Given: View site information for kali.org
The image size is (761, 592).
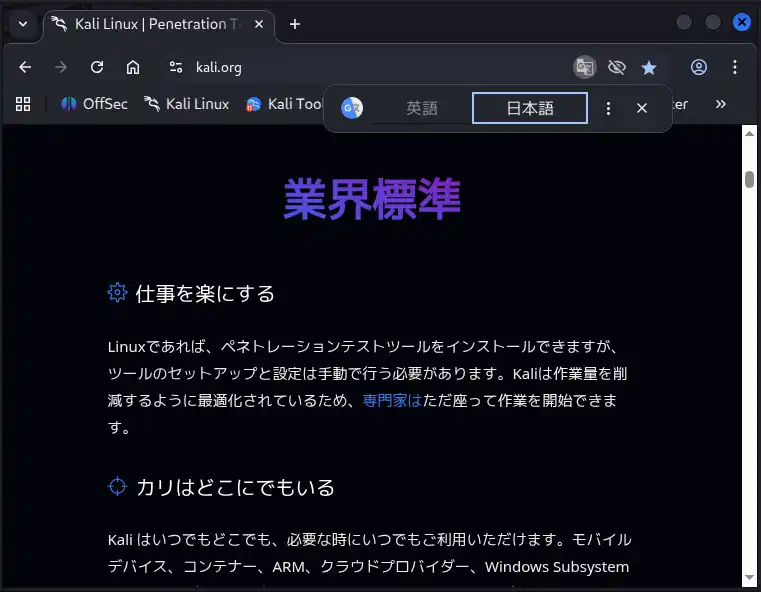Looking at the screenshot, I should pyautogui.click(x=176, y=67).
